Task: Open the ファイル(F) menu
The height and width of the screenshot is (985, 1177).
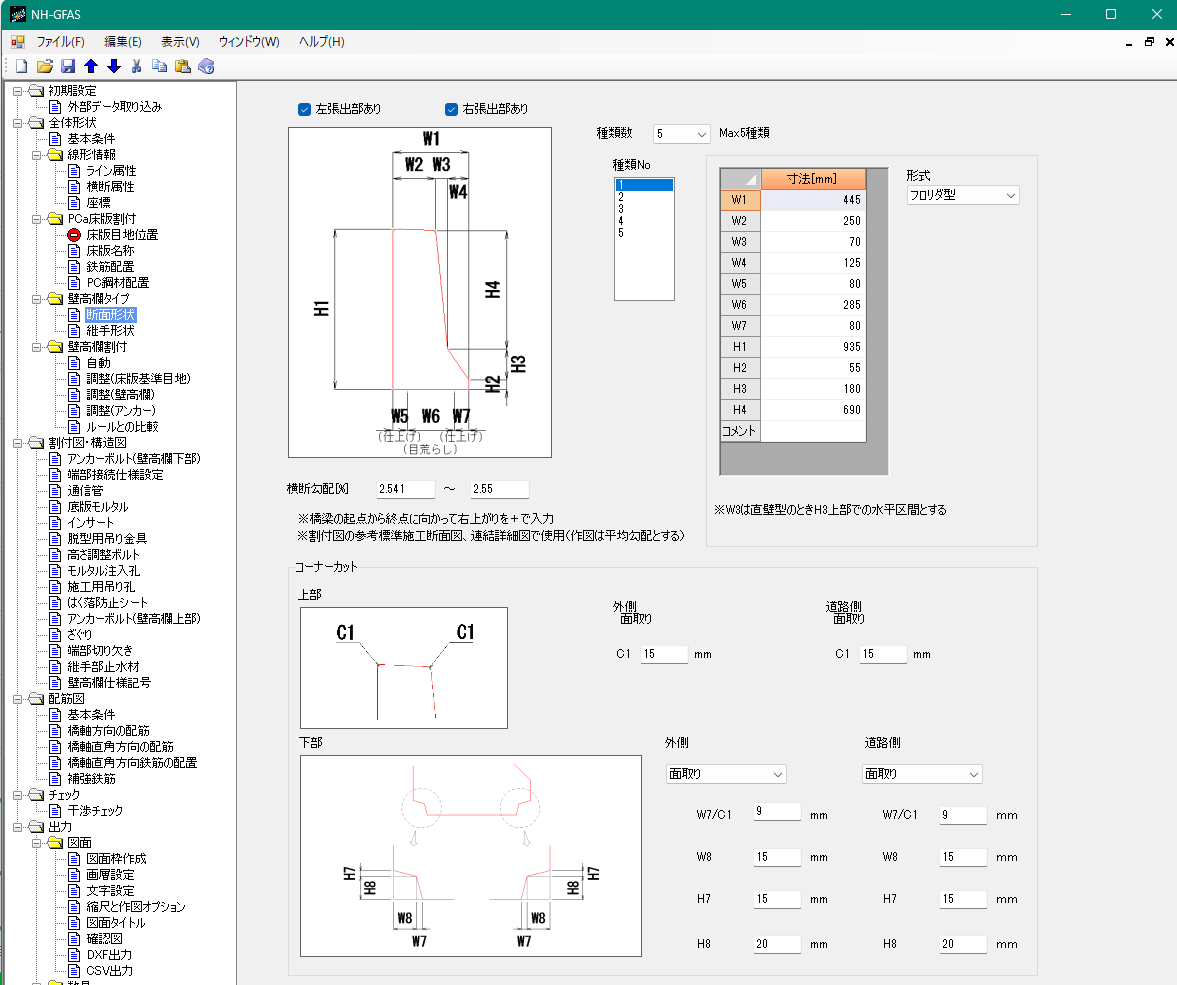Action: tap(60, 42)
